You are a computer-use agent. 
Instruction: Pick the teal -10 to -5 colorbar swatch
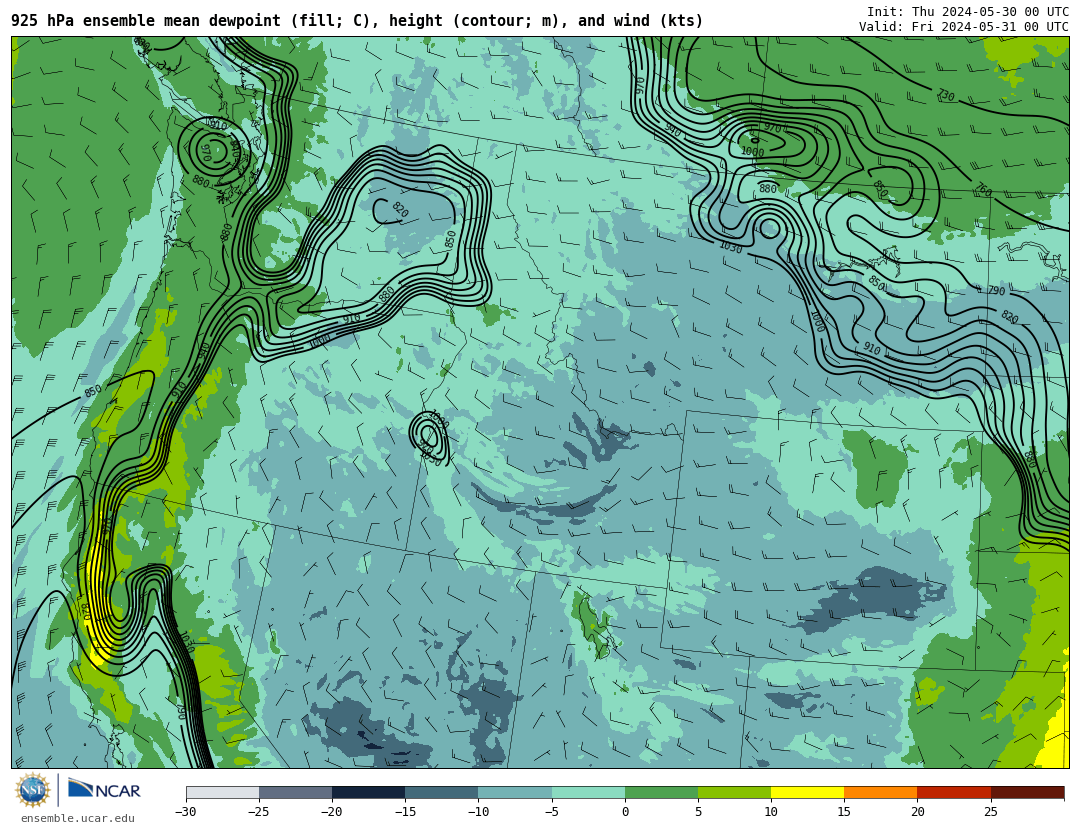click(515, 792)
